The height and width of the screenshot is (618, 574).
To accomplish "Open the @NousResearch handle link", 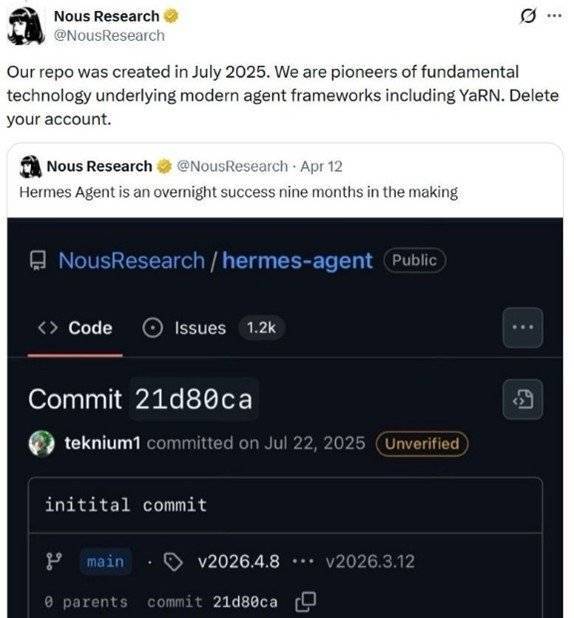I will (109, 35).
